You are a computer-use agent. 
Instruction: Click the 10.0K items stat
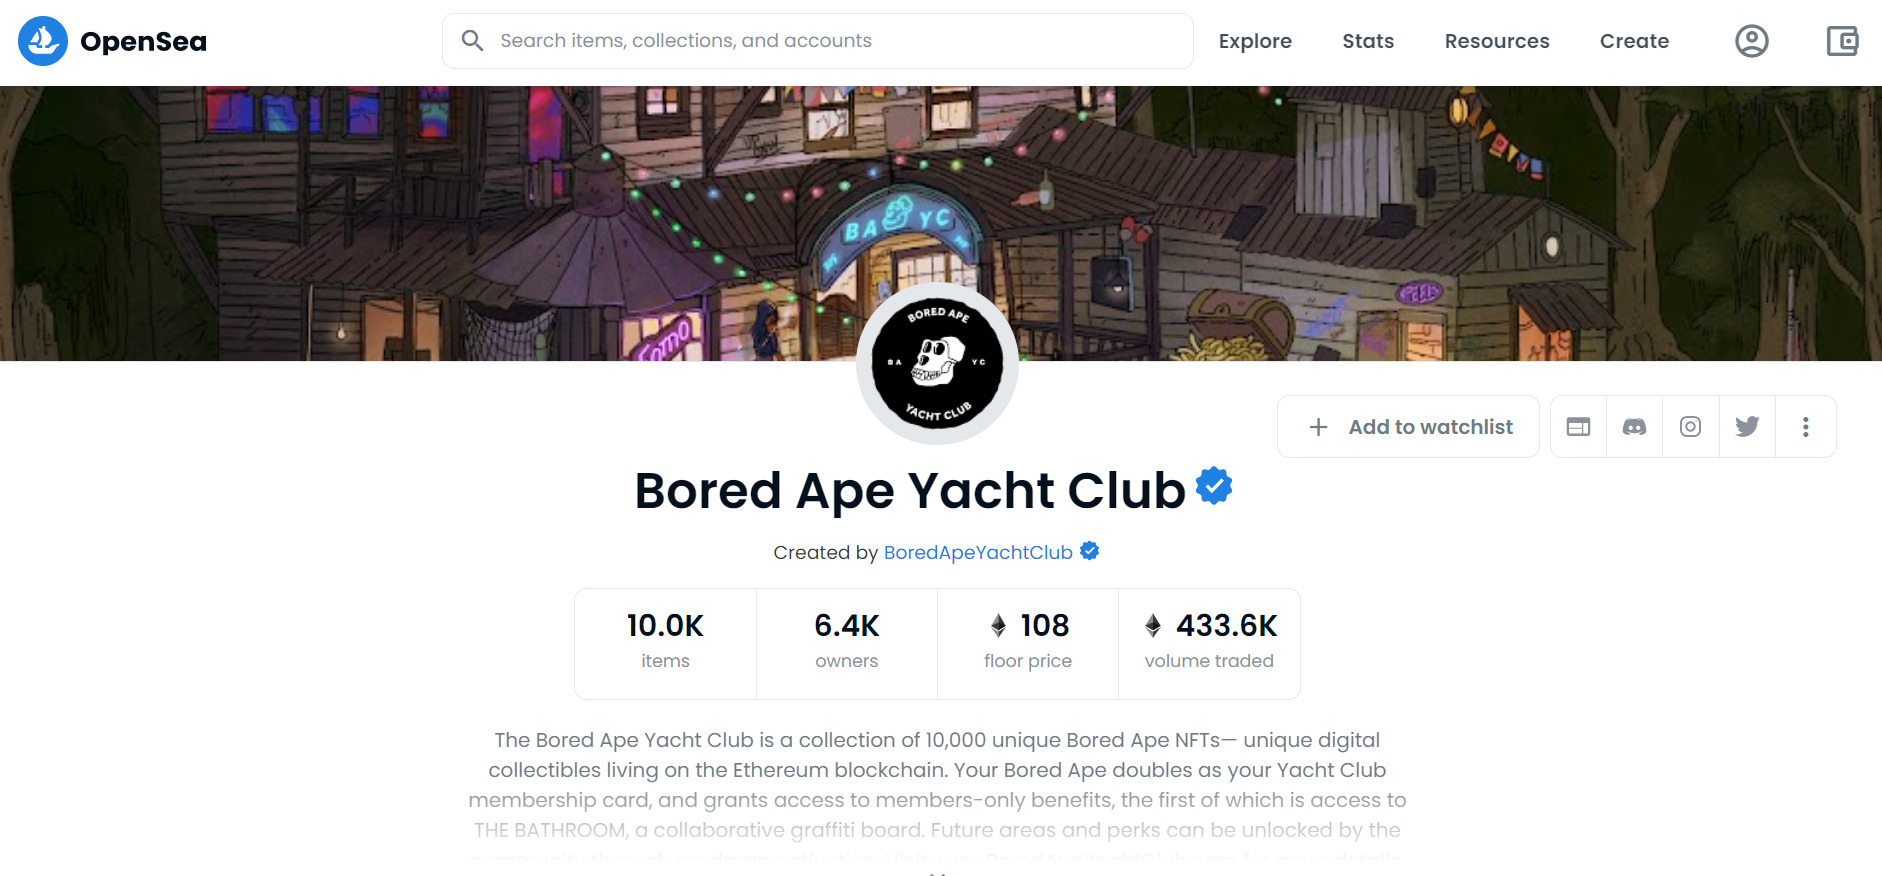pyautogui.click(x=665, y=643)
